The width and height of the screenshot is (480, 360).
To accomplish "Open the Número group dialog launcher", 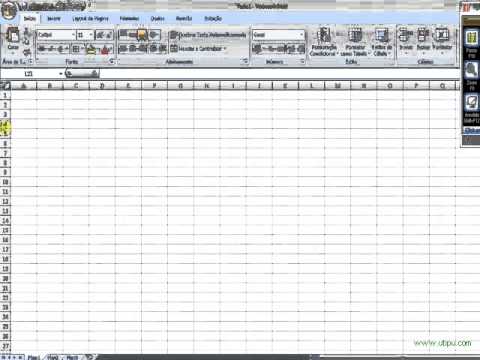I will coord(302,61).
